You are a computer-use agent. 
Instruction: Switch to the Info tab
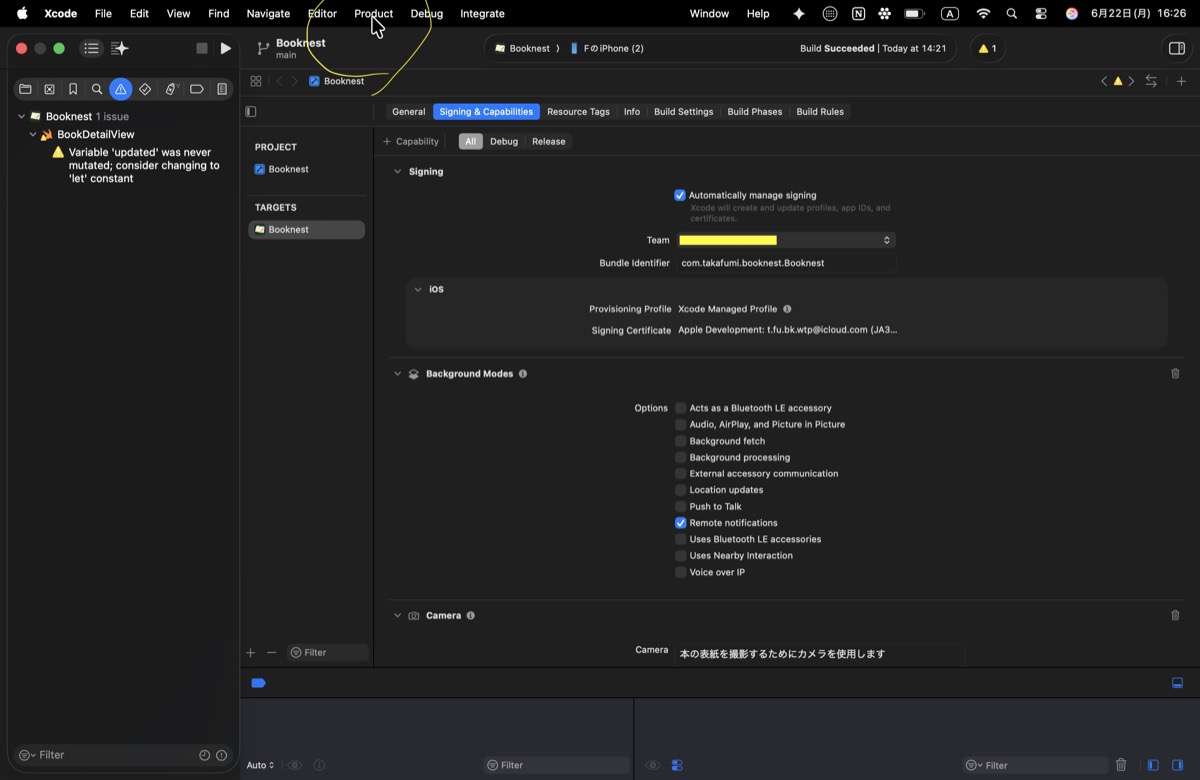point(632,112)
